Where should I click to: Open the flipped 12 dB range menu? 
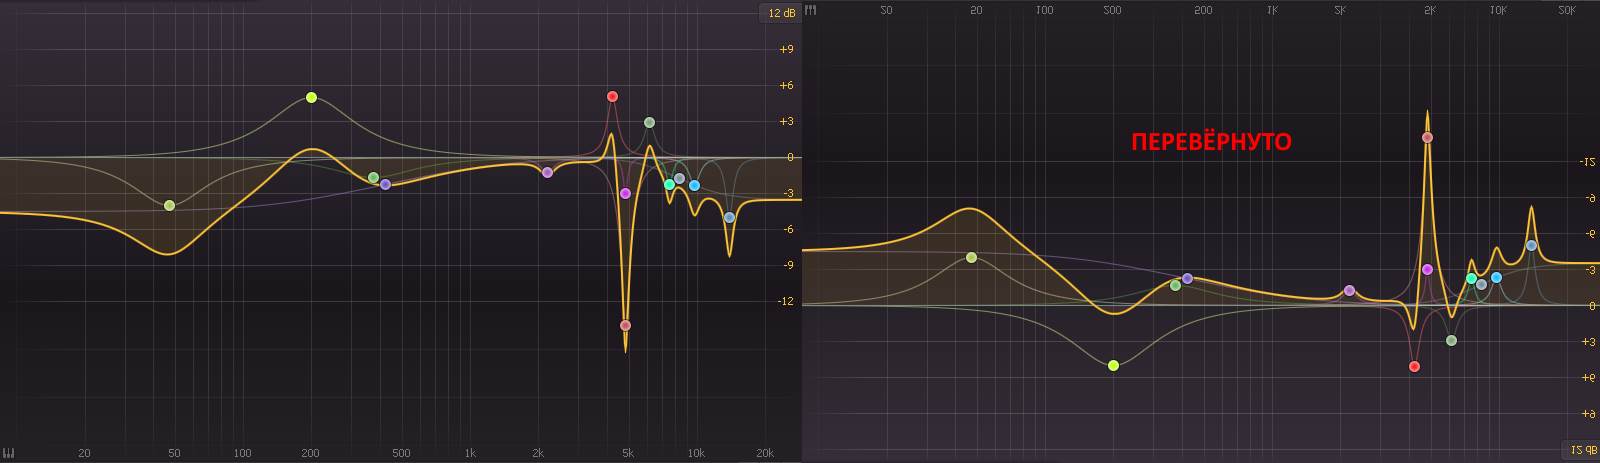pyautogui.click(x=1580, y=450)
